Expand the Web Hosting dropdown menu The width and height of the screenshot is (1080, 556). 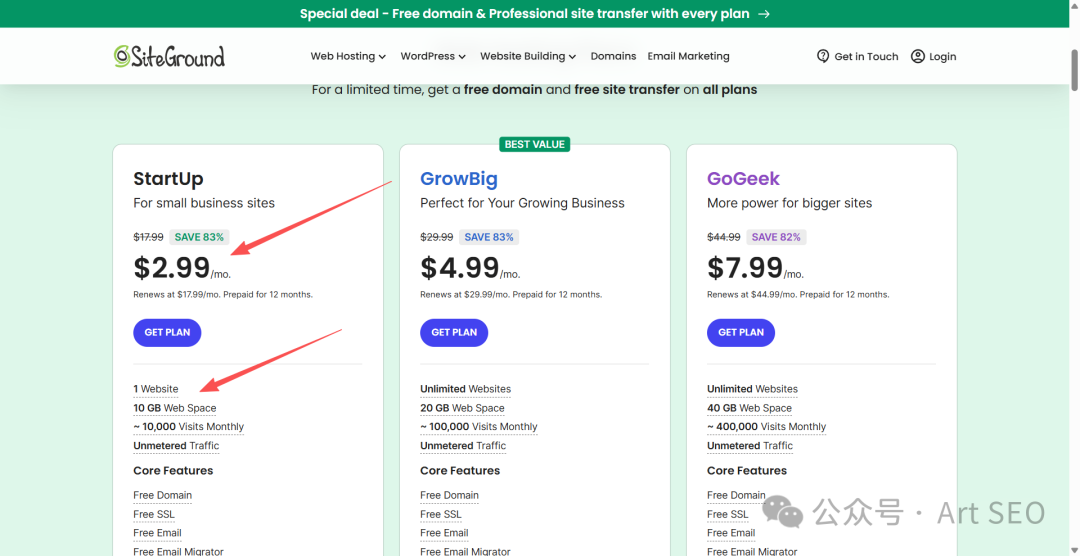pyautogui.click(x=348, y=56)
